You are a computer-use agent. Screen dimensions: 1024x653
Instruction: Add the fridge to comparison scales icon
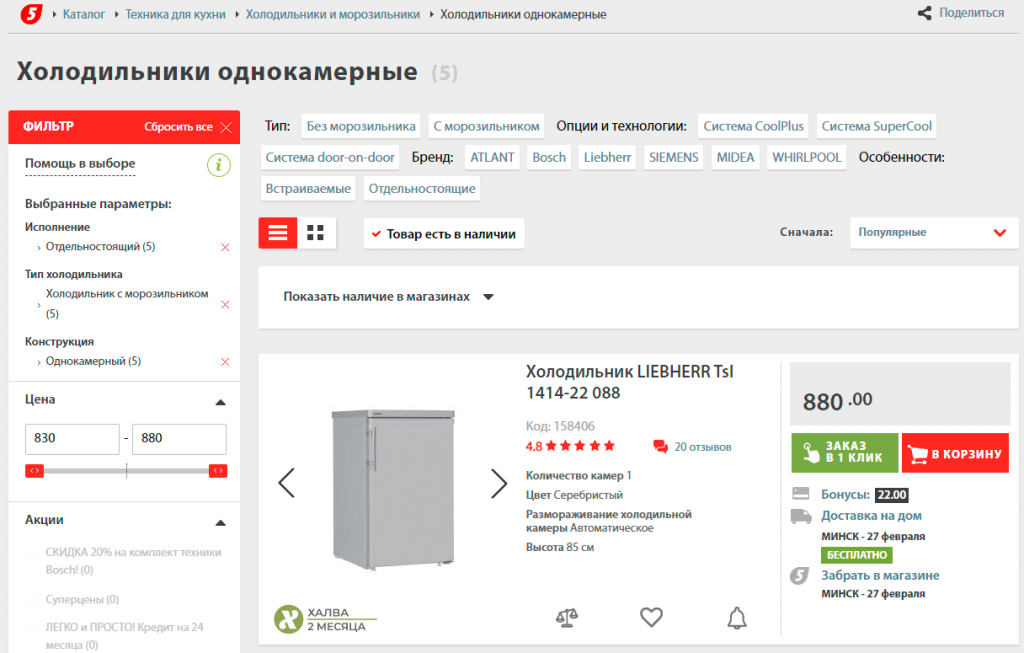tap(567, 617)
